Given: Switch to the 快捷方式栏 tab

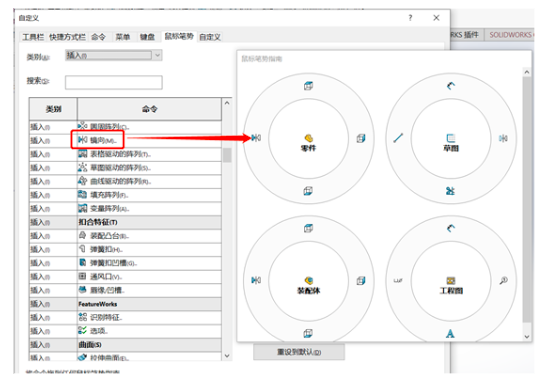Looking at the screenshot, I should coord(67,37).
